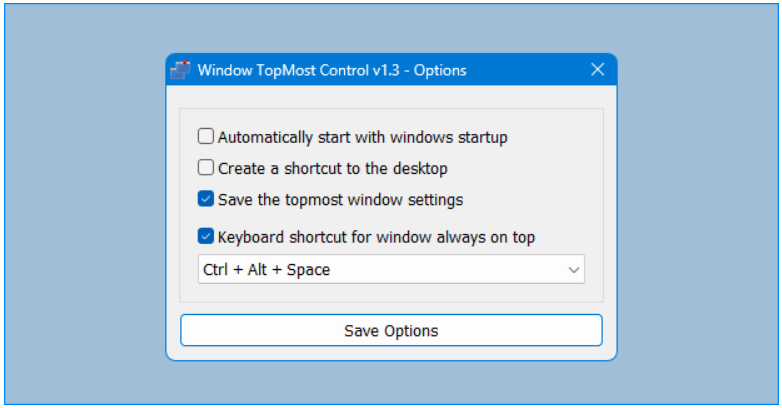
Task: Click the blue desktop background outside the dialog
Action: point(80,200)
